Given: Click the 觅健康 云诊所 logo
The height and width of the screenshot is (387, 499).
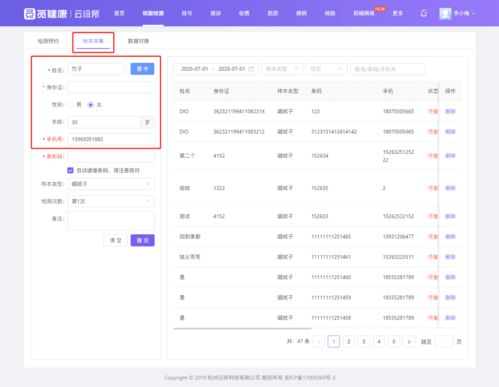Looking at the screenshot, I should [x=62, y=14].
